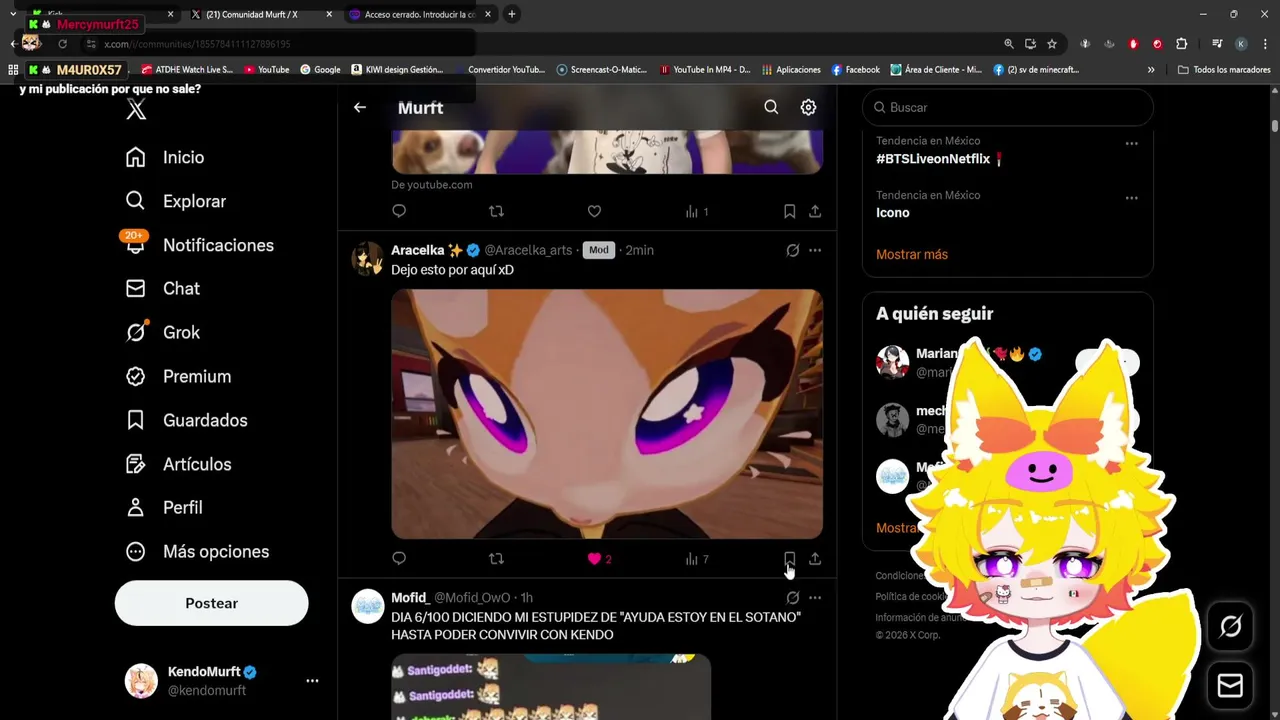Search within Murft community icon

coord(771,107)
